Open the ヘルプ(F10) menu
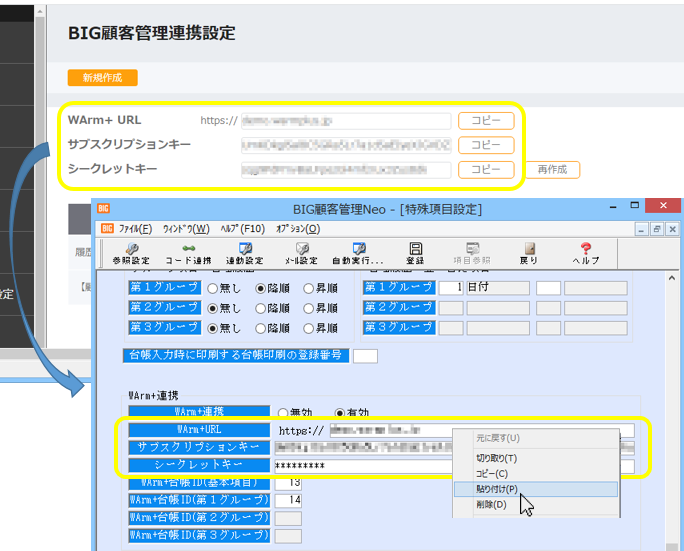684x551 pixels. (x=243, y=229)
